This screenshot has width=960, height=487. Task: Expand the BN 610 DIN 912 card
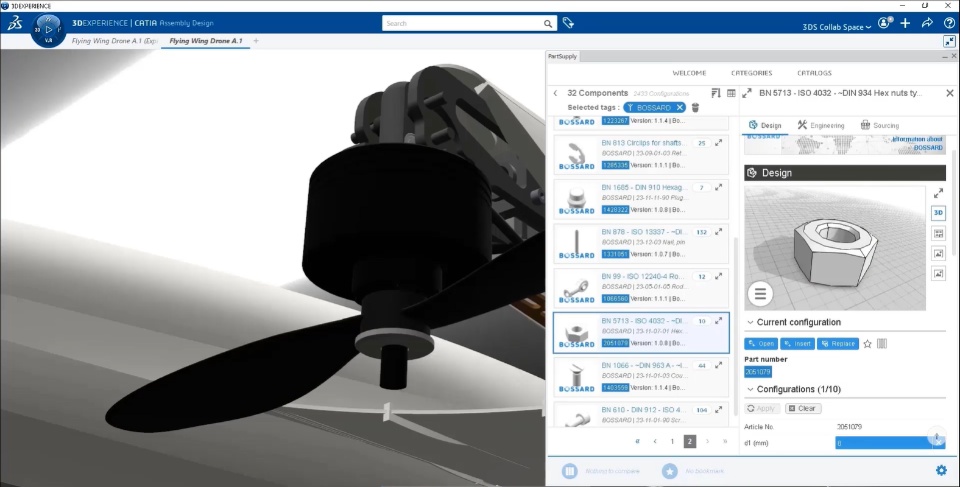coord(719,410)
